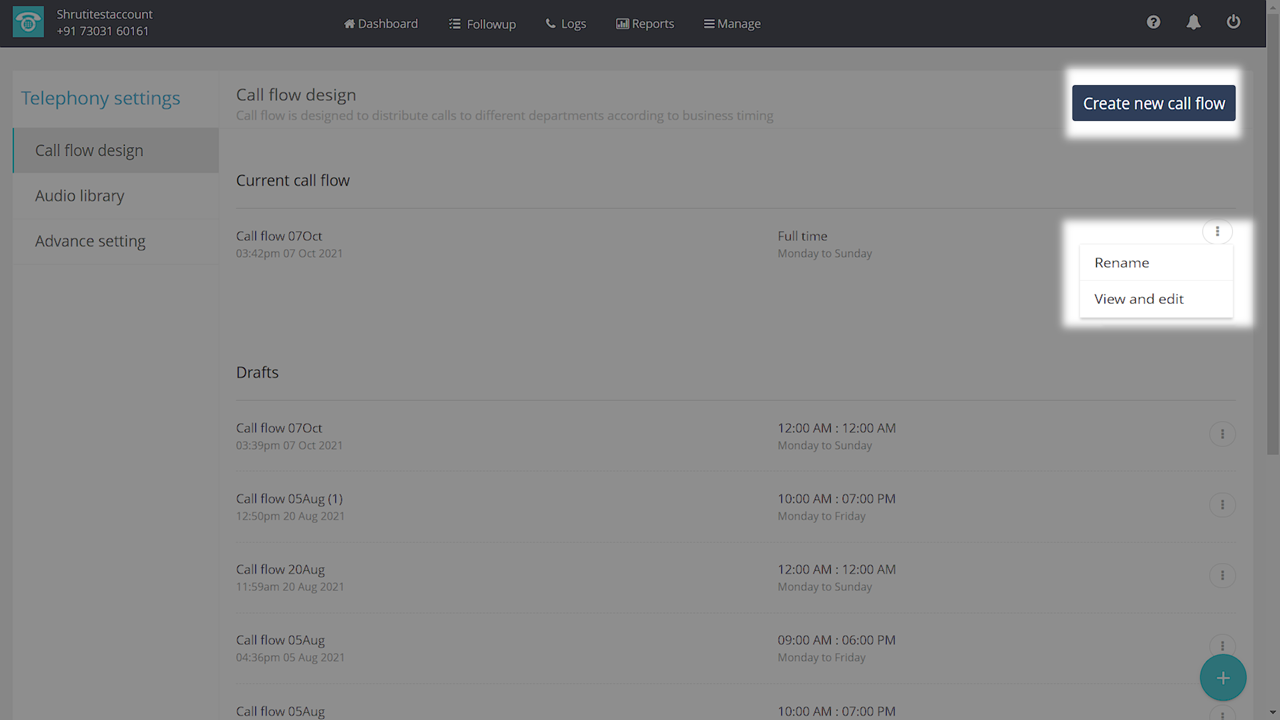Go to Logs page

click(x=566, y=23)
